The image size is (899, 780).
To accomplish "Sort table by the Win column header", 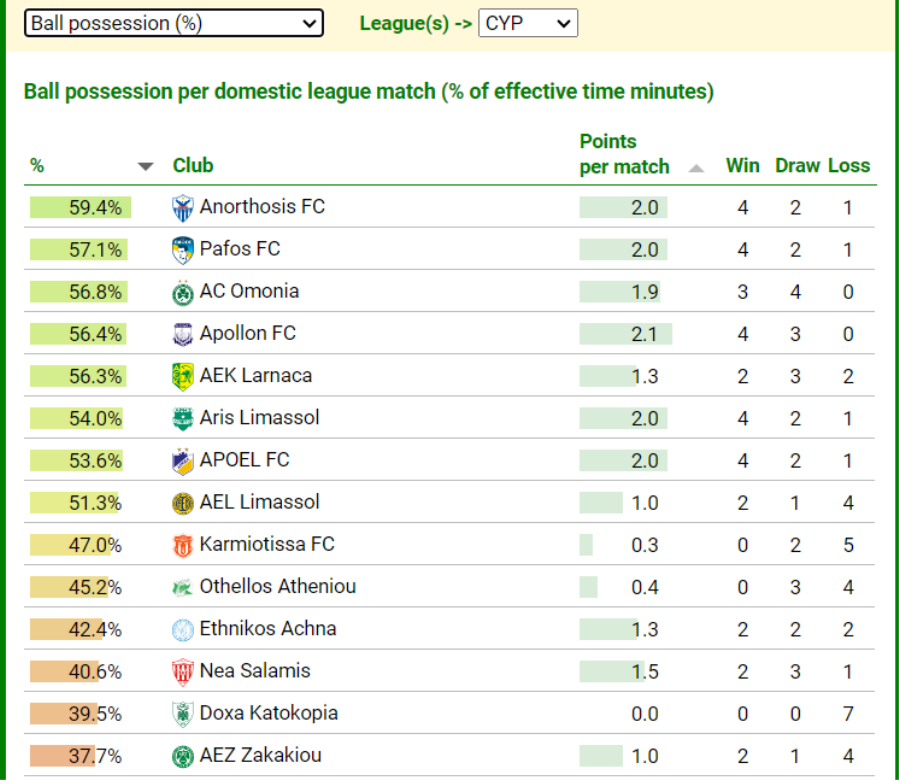I will [x=742, y=166].
